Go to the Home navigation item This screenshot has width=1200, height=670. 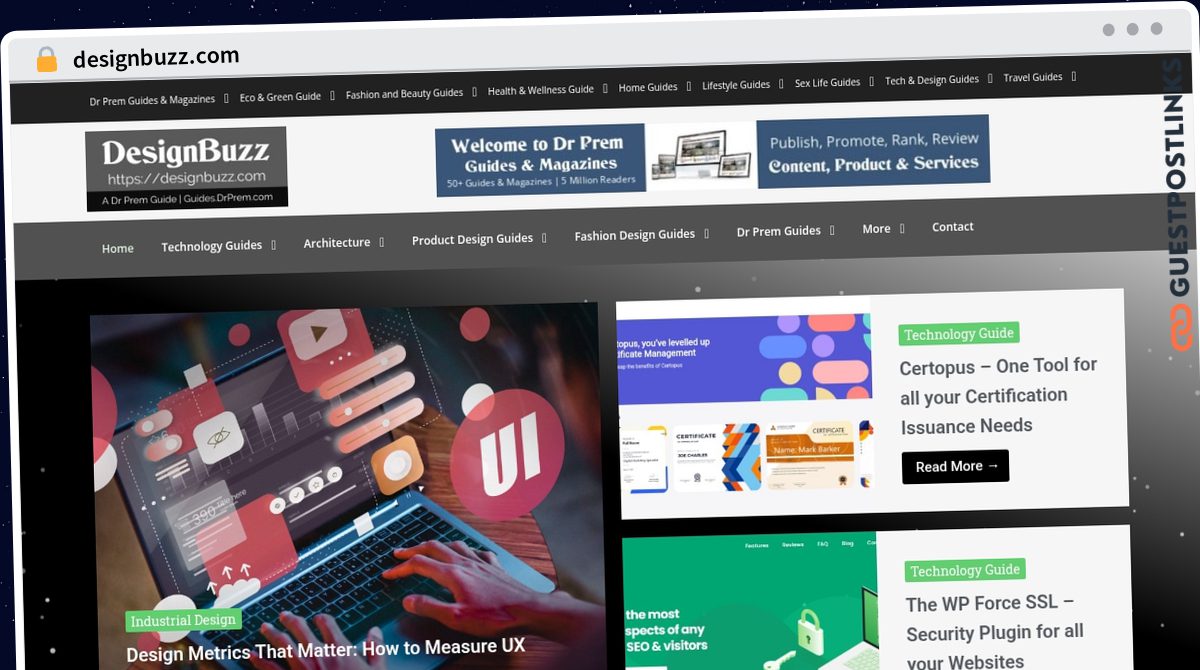pyautogui.click(x=118, y=248)
